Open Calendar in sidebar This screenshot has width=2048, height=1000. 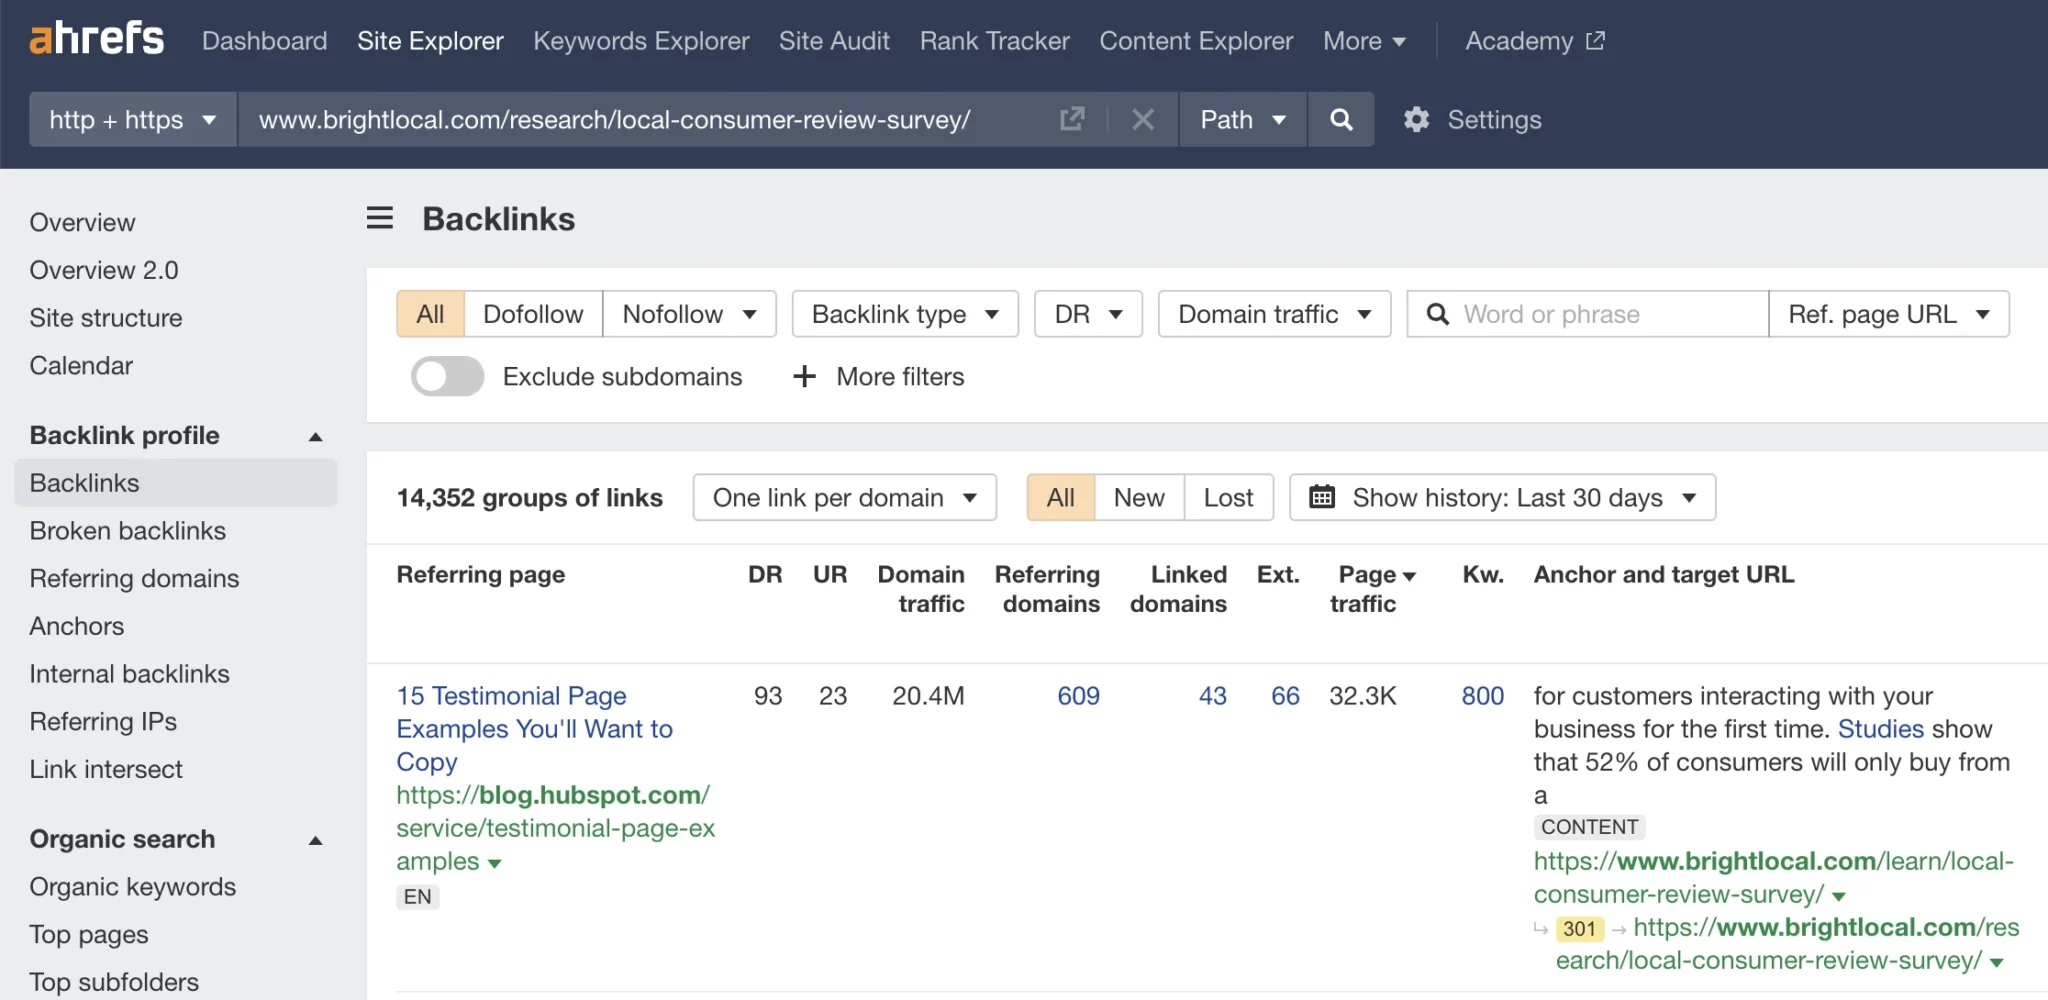pyautogui.click(x=81, y=366)
